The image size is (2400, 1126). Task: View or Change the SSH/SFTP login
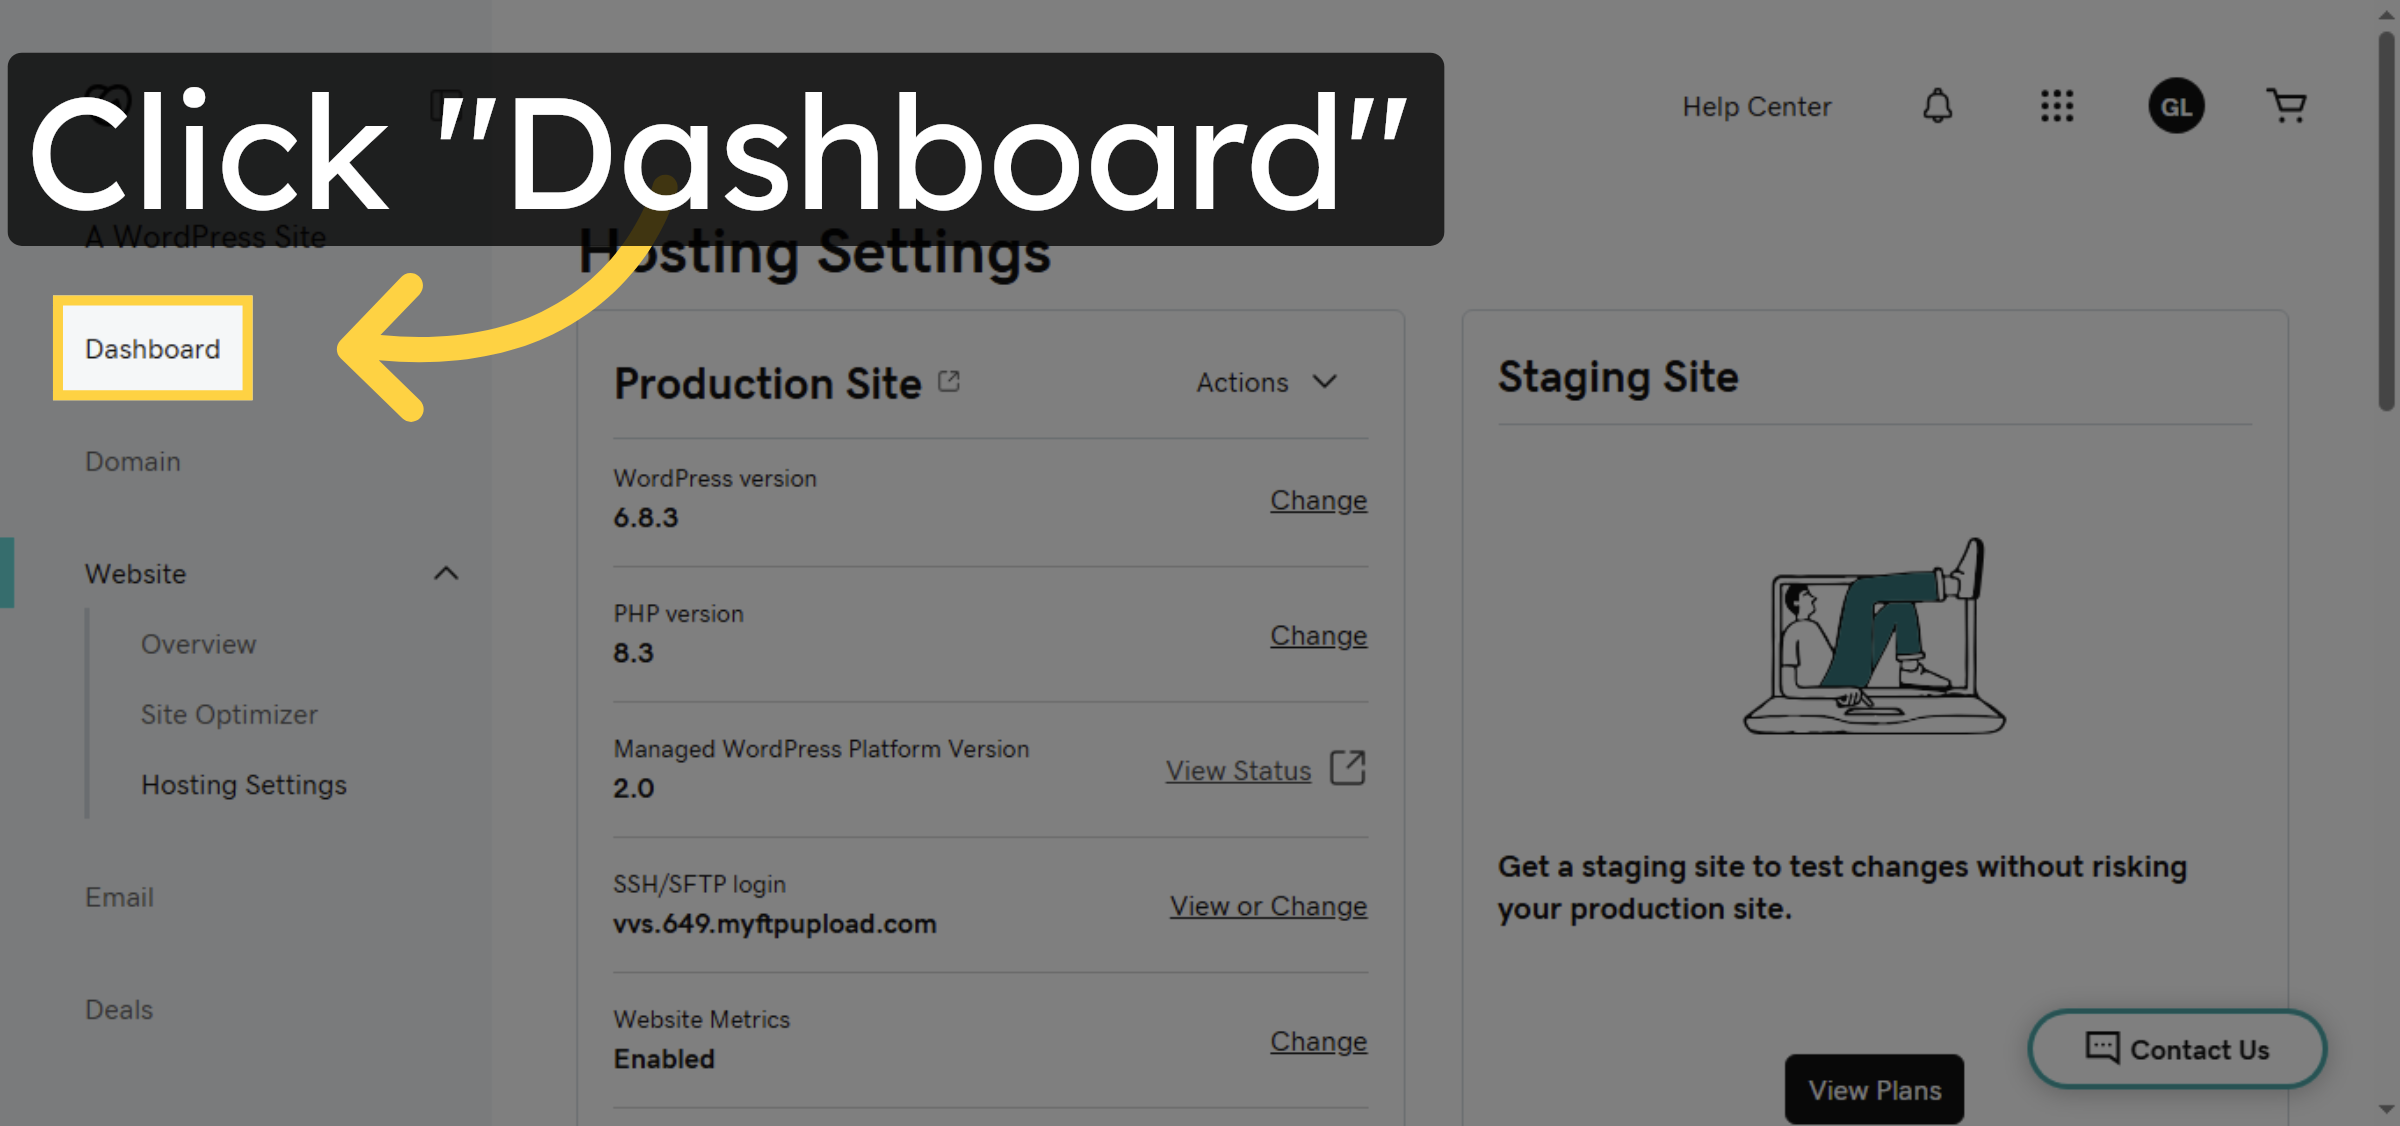[1267, 905]
